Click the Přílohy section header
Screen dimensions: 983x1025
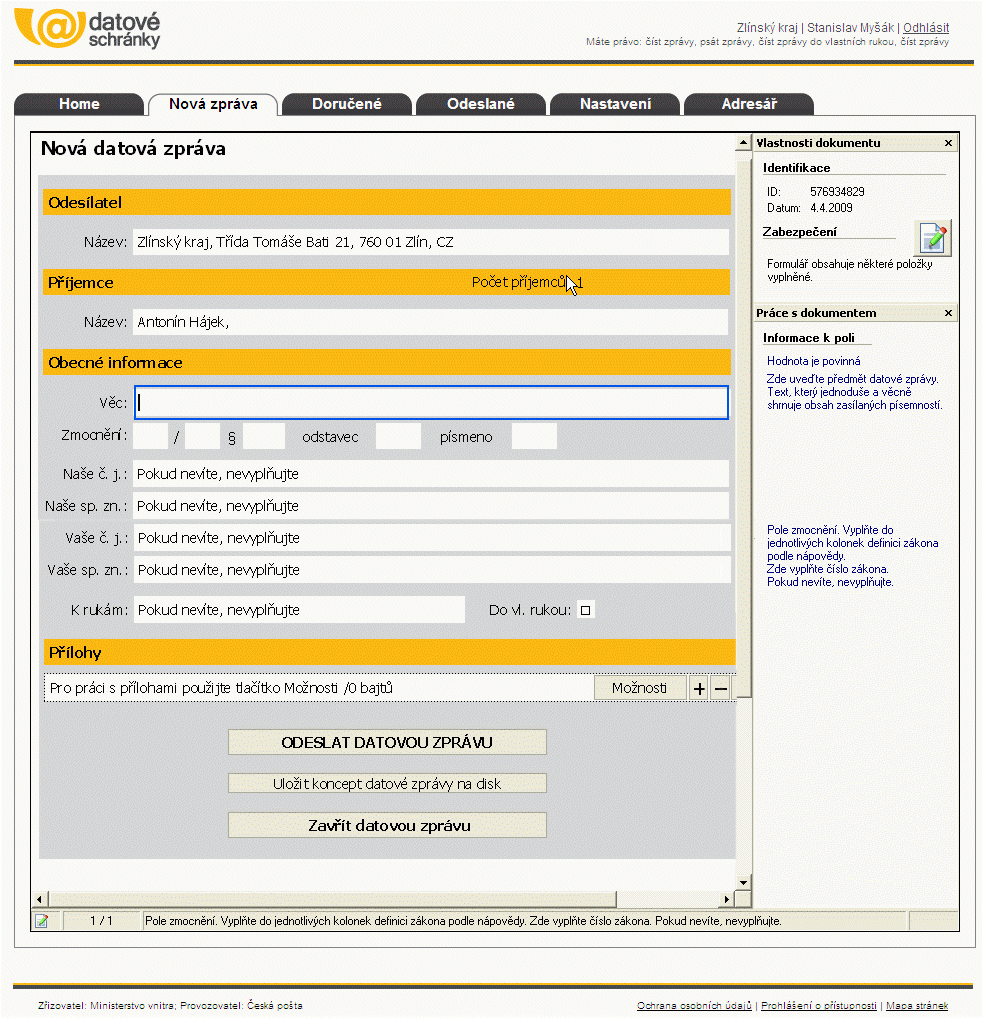click(x=389, y=652)
